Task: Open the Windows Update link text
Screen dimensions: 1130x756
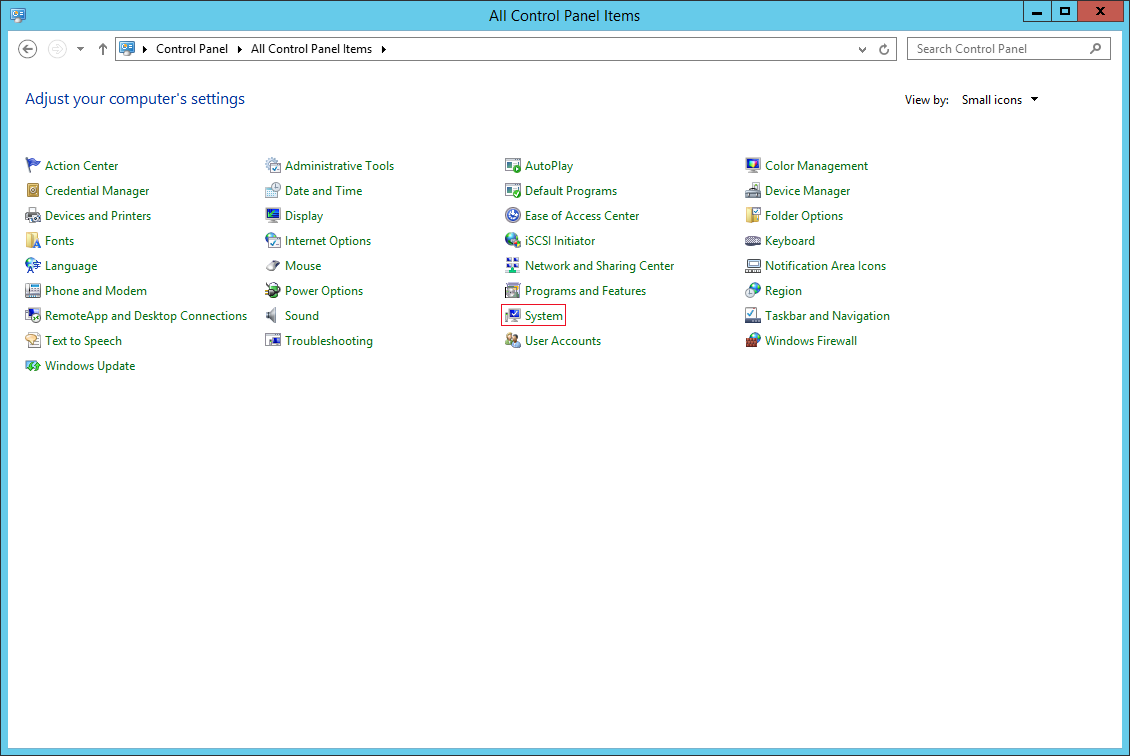Action: pyautogui.click(x=90, y=365)
